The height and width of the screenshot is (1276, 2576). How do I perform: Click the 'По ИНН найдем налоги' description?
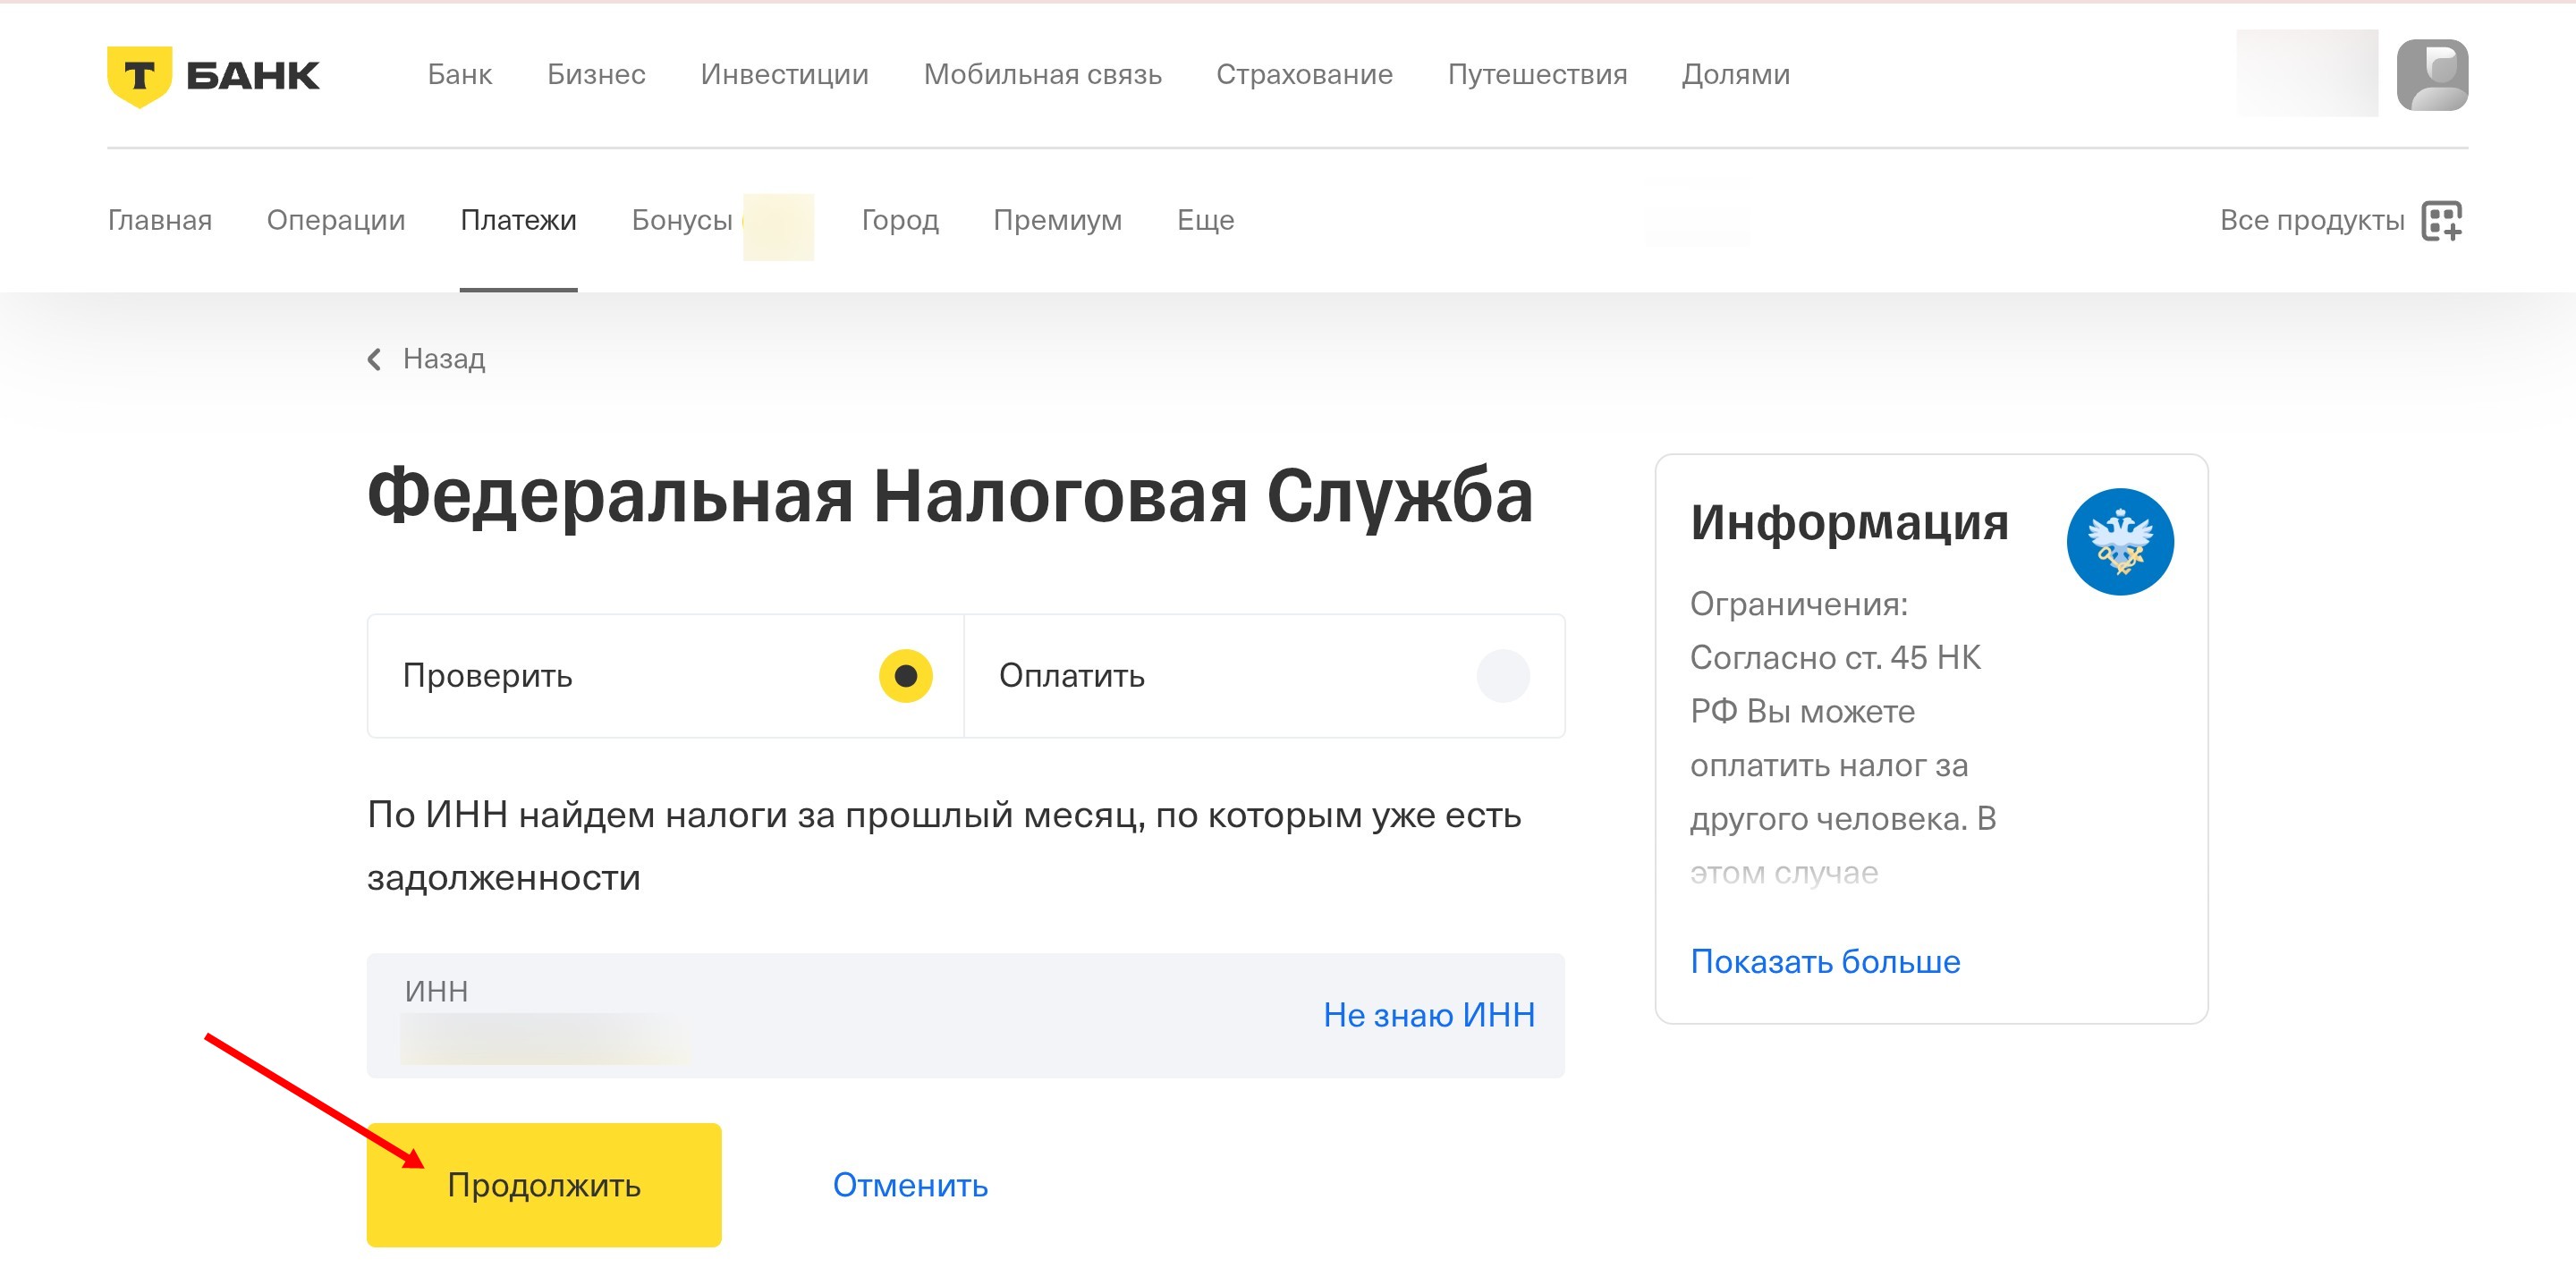944,846
